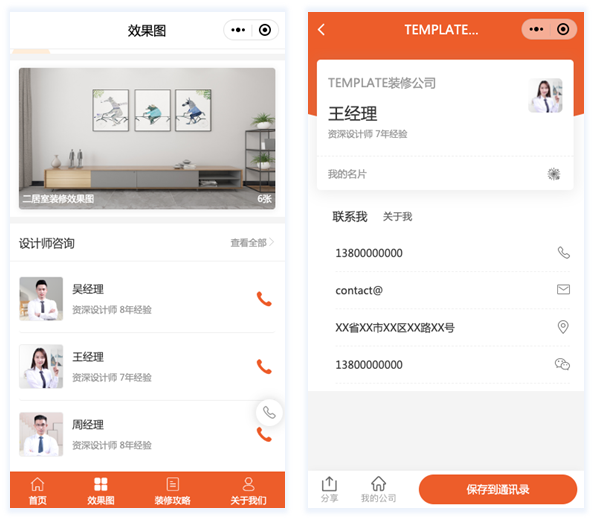Open the 二居室装修效果图 image

147,139
